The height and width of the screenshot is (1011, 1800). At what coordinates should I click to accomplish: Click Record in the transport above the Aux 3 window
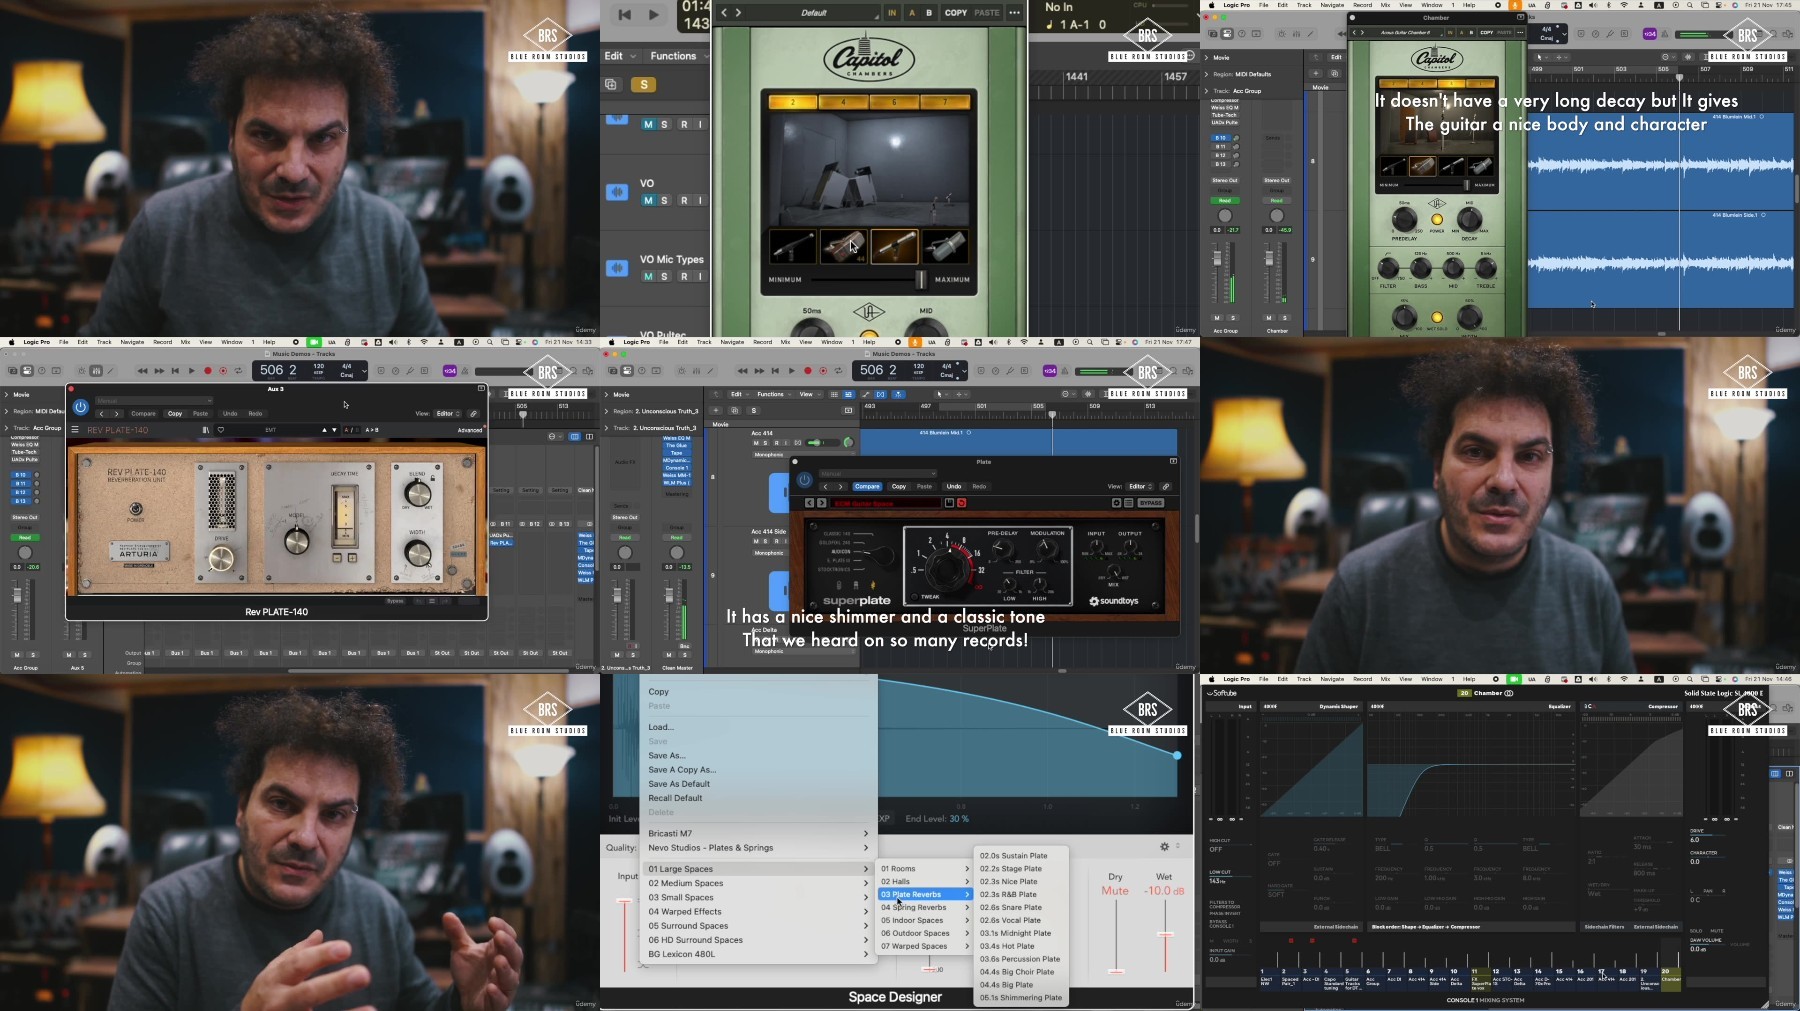coord(208,371)
